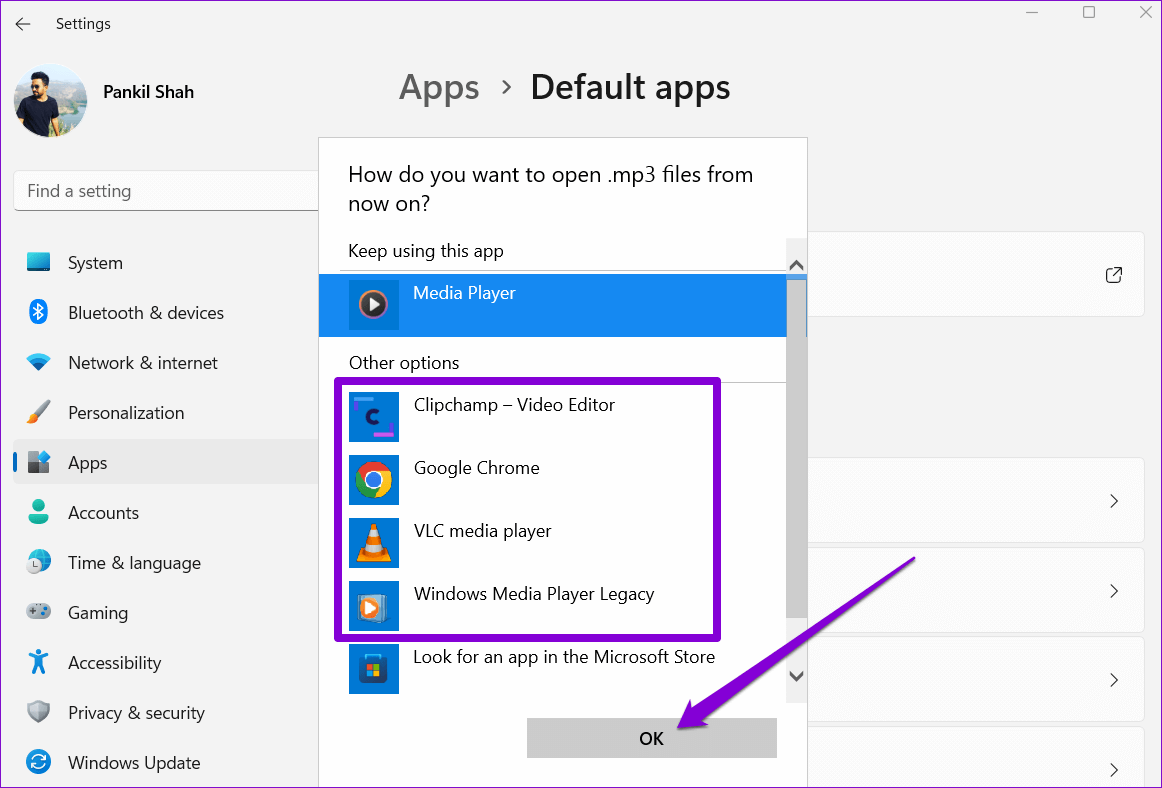Confirm selection with the OK button
The width and height of the screenshot is (1162, 788).
click(x=651, y=738)
